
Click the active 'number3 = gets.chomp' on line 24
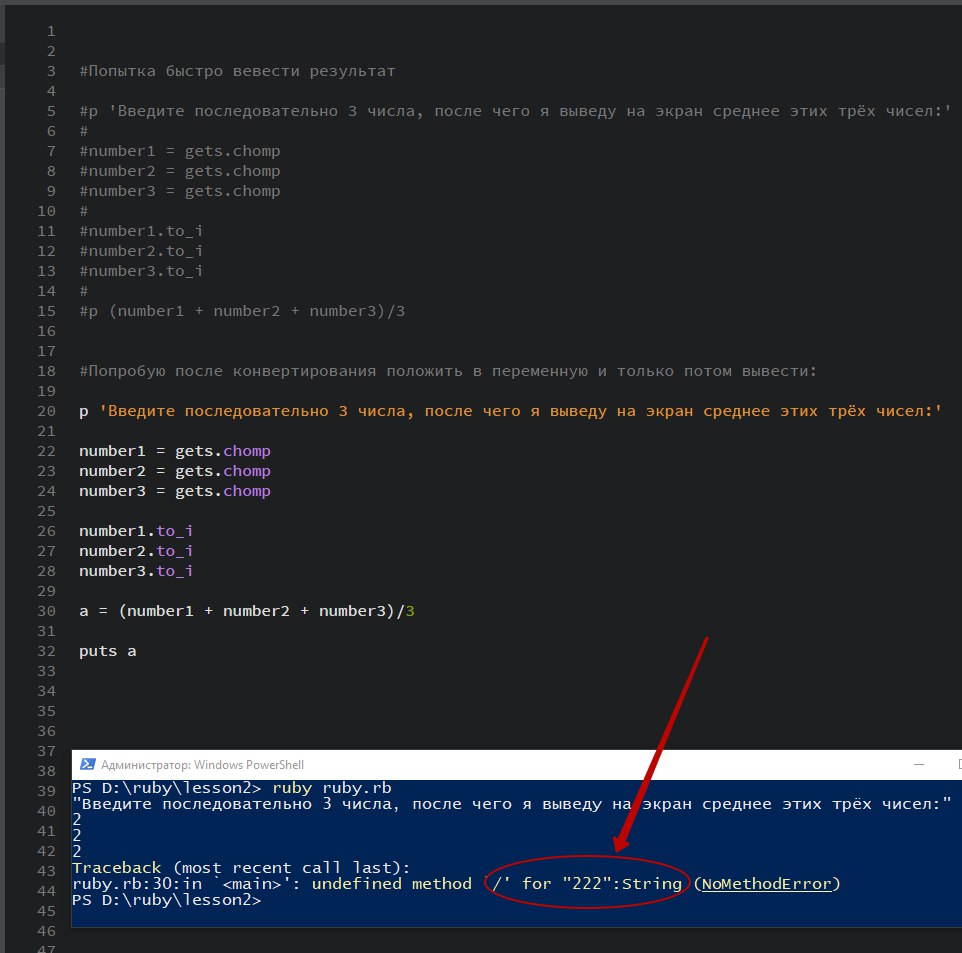coord(175,491)
